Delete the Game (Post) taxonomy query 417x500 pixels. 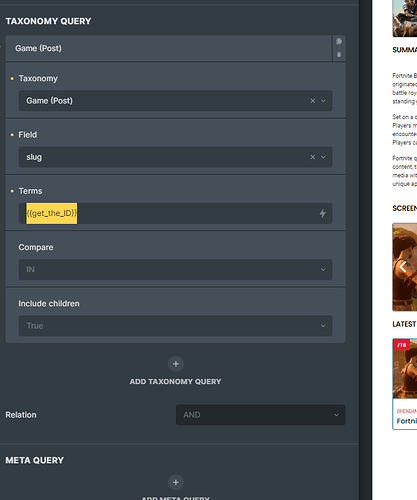tap(339, 54)
